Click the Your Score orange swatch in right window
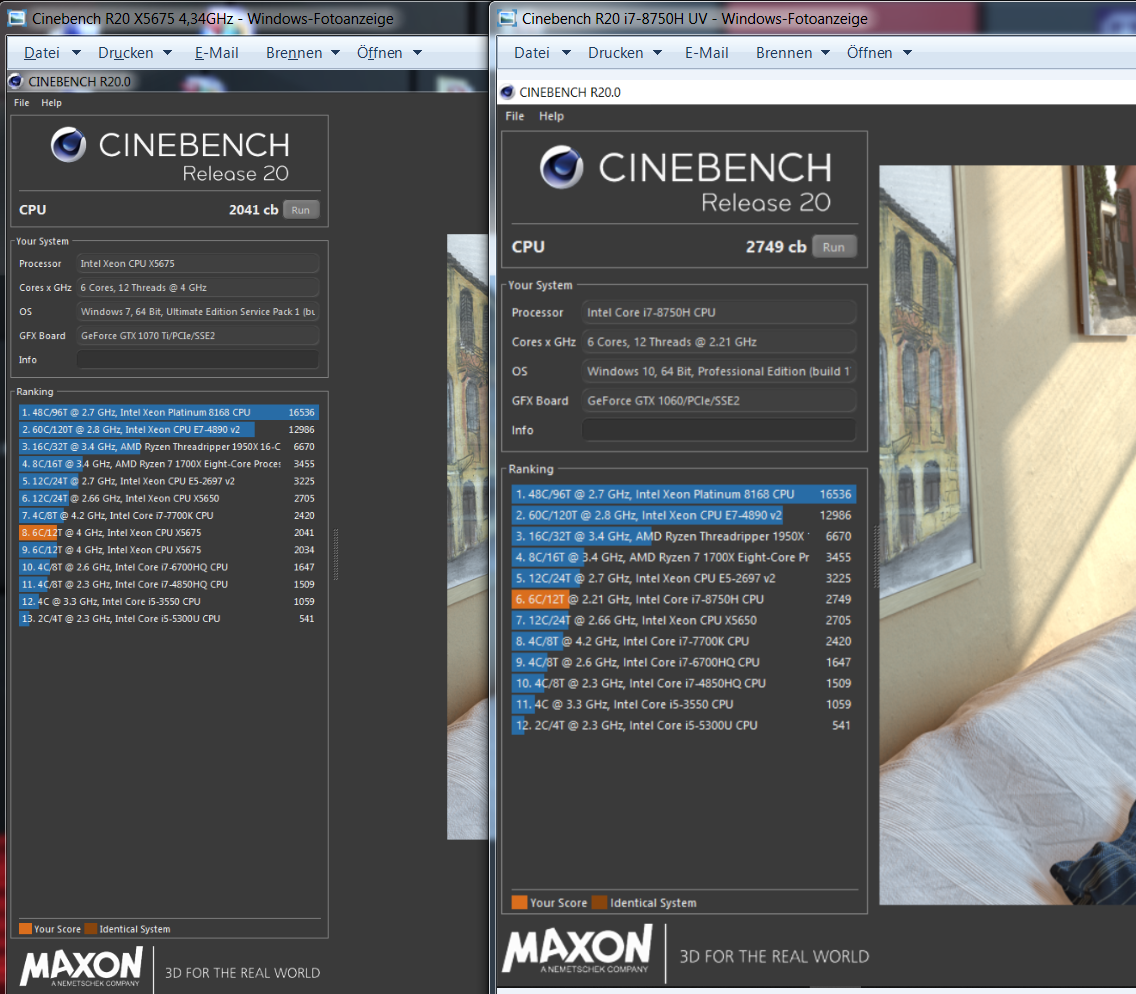The height and width of the screenshot is (994, 1136). tap(519, 903)
